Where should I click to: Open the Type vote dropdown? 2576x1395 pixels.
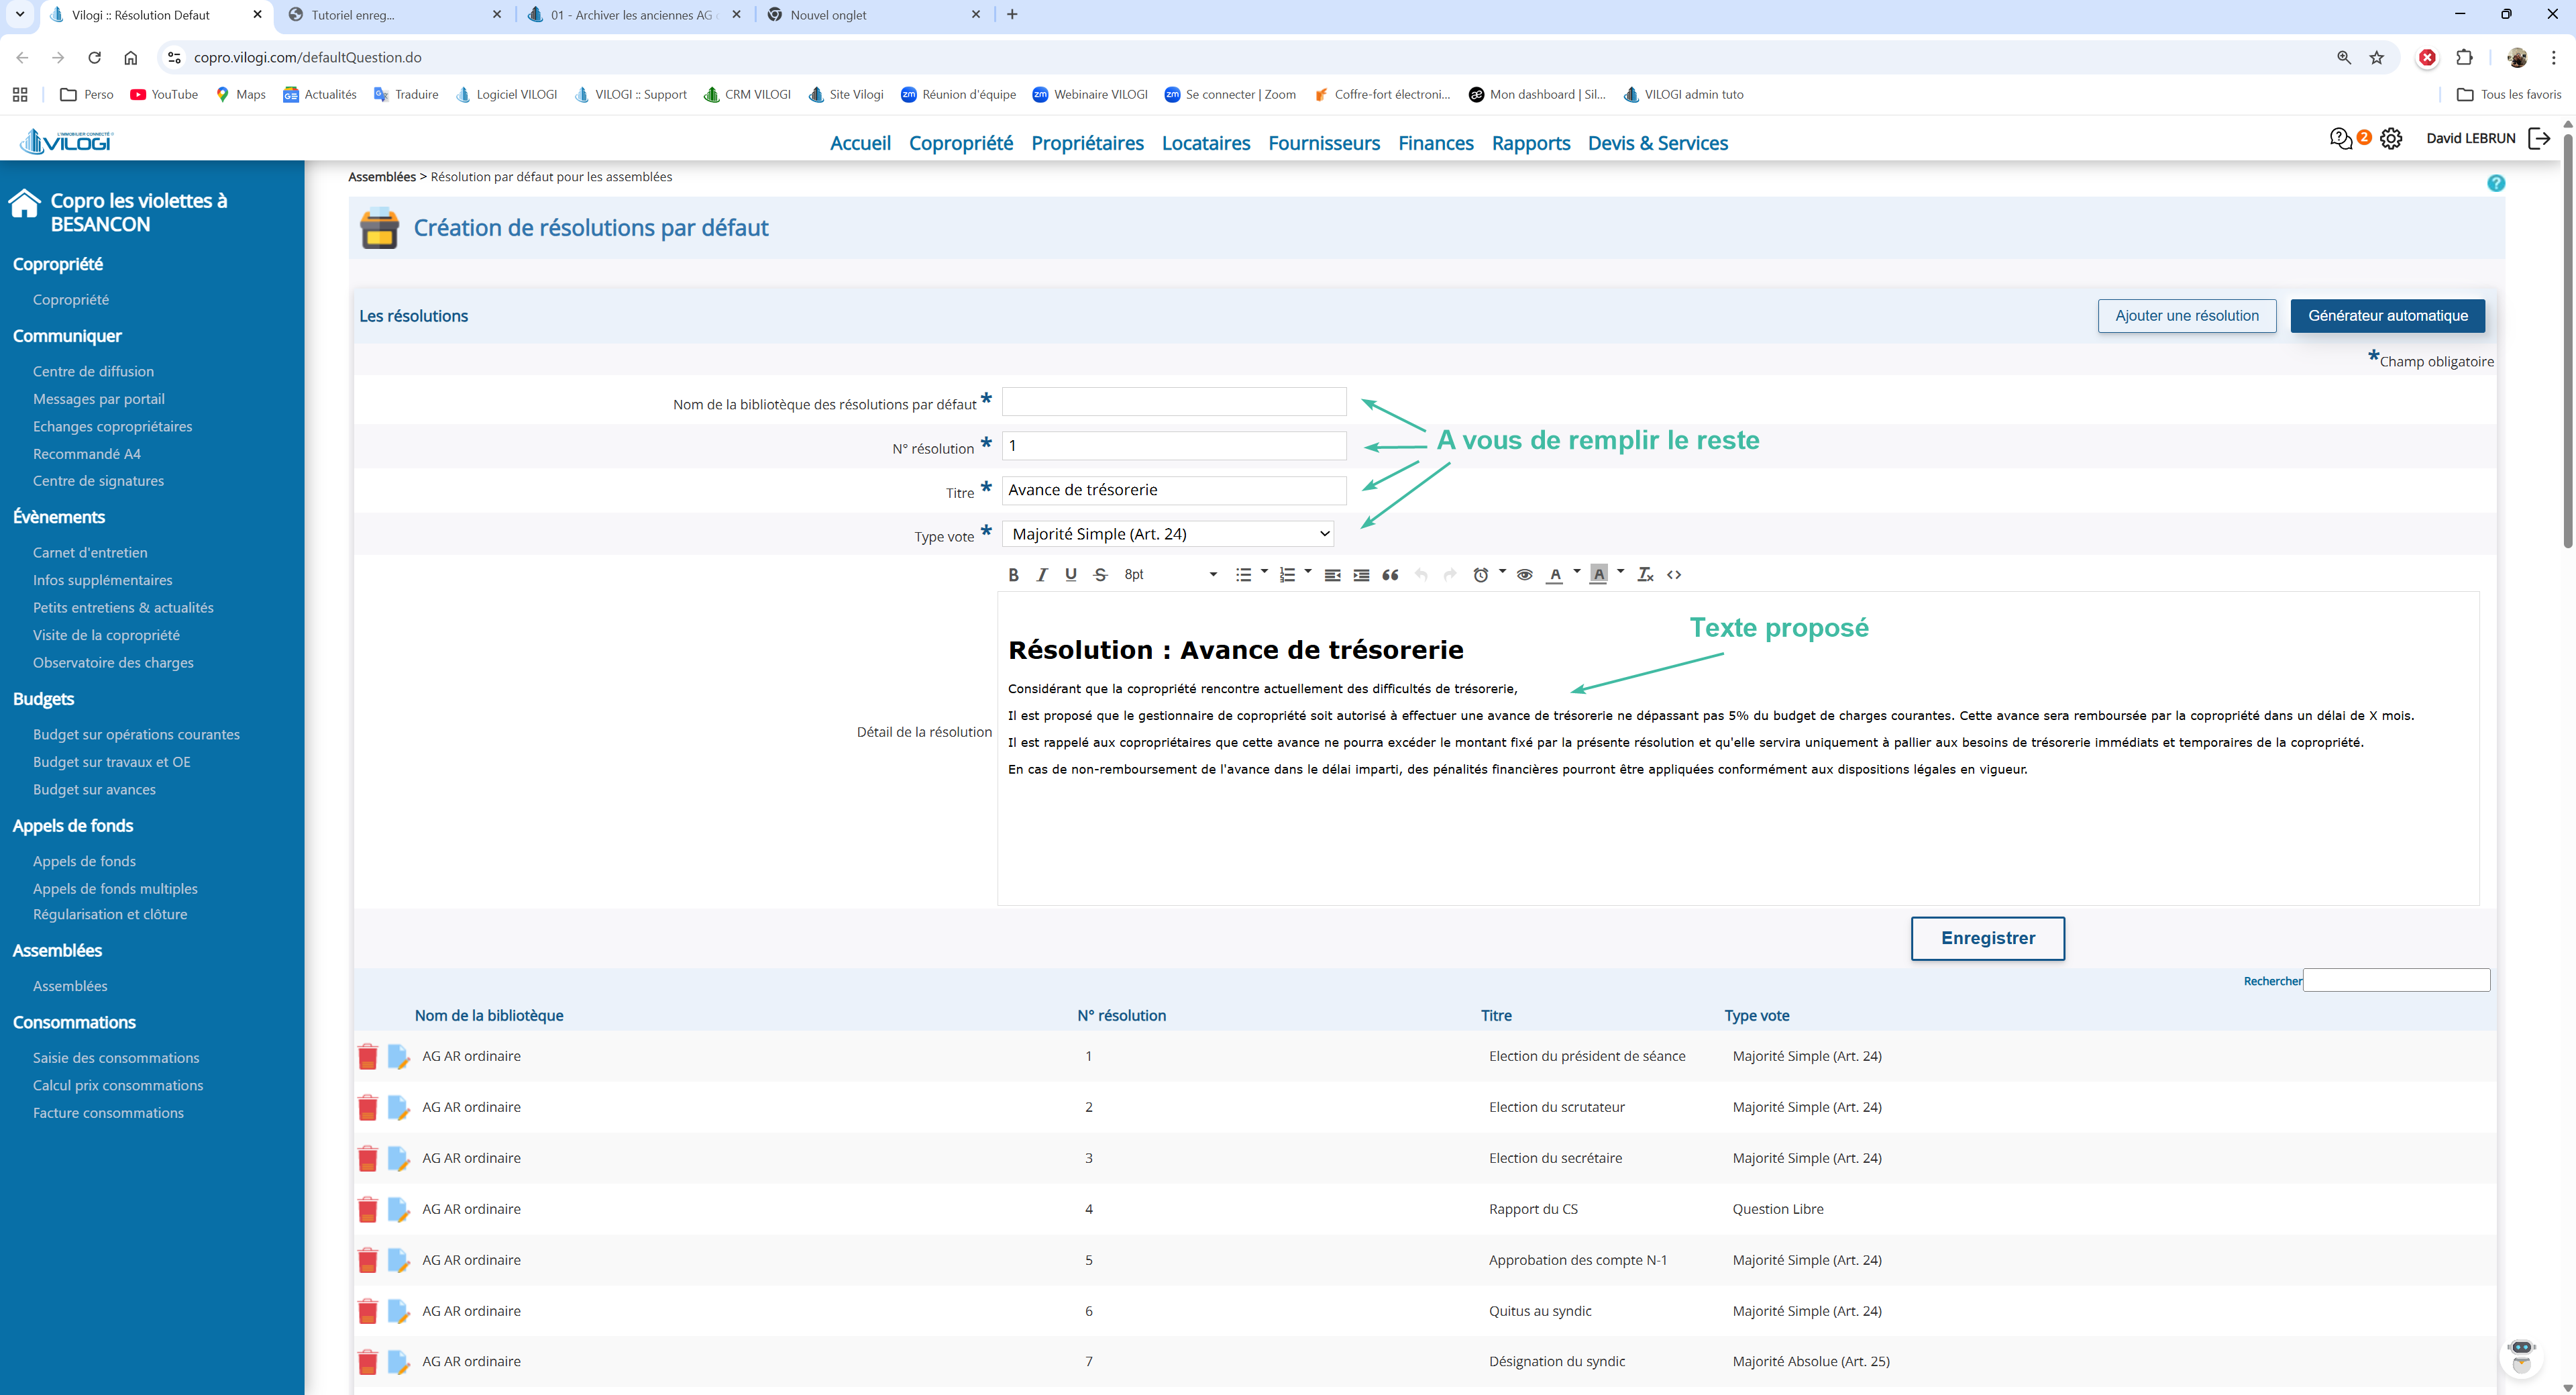coord(1168,534)
